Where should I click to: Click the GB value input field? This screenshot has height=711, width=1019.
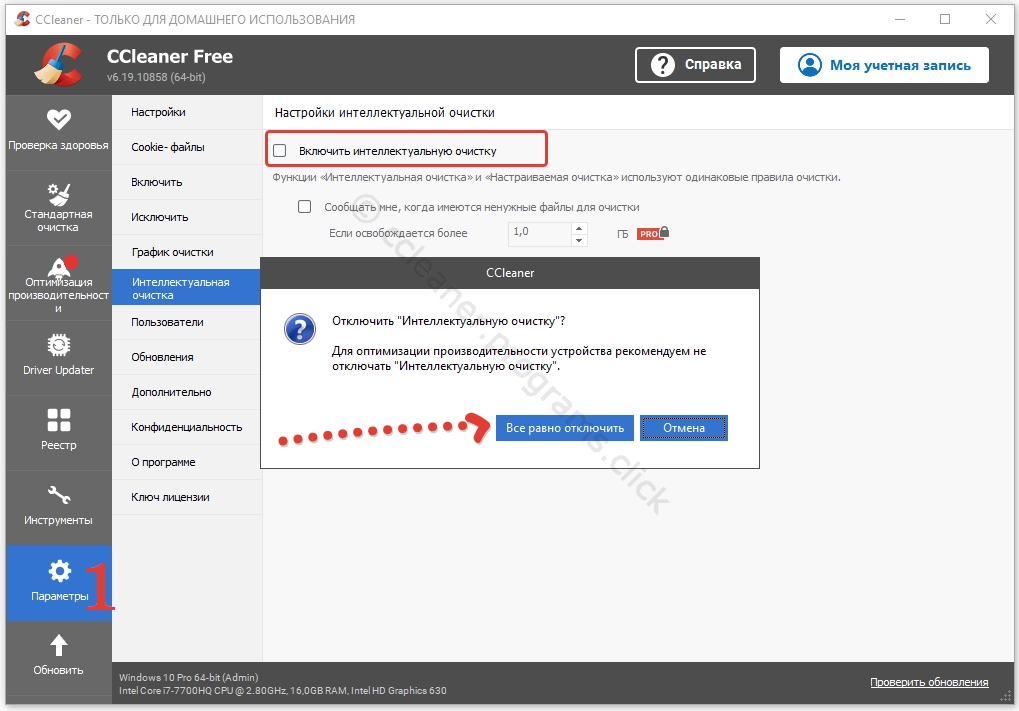point(539,233)
